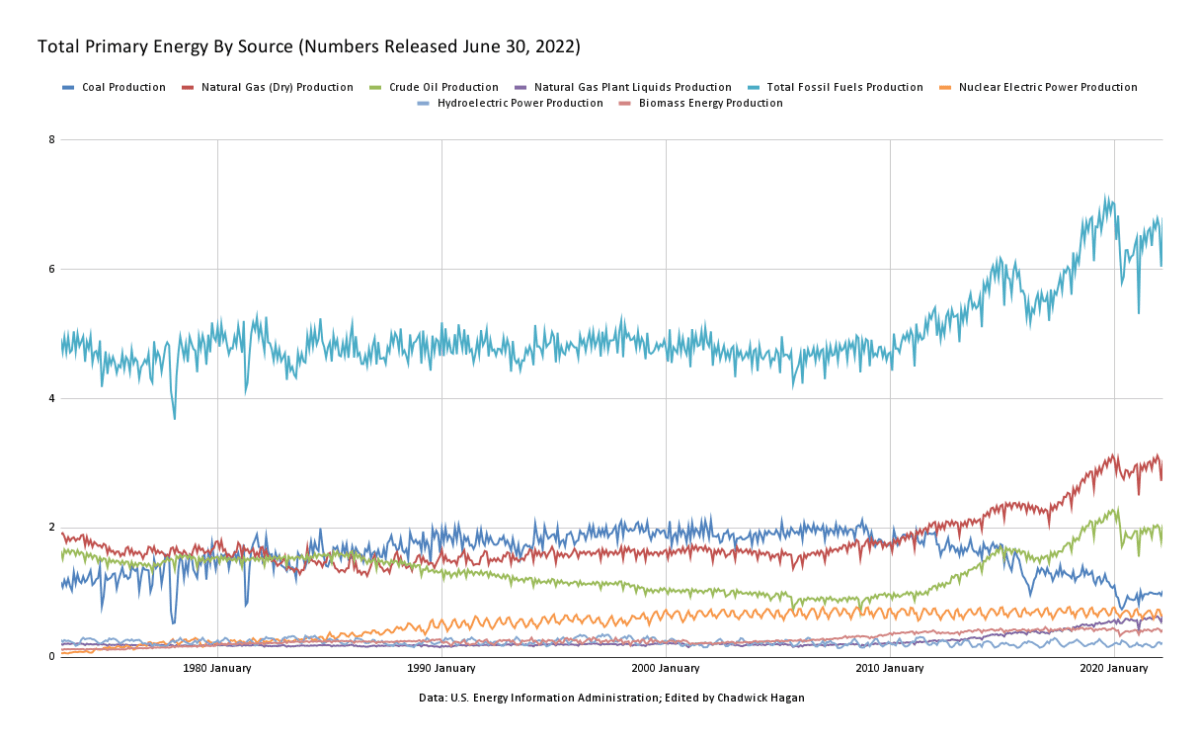Click the '2010 January' x-axis label
This screenshot has width=1200, height=742.
pyautogui.click(x=890, y=668)
